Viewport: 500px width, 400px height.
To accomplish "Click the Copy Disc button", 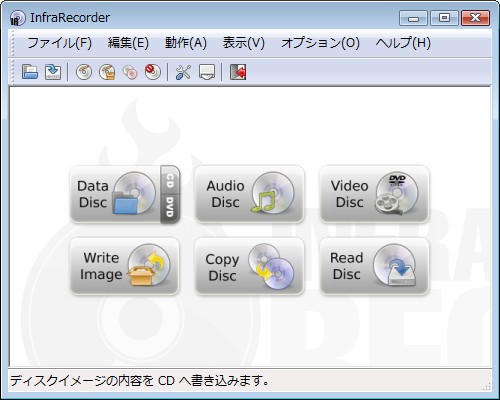I will pos(249,266).
